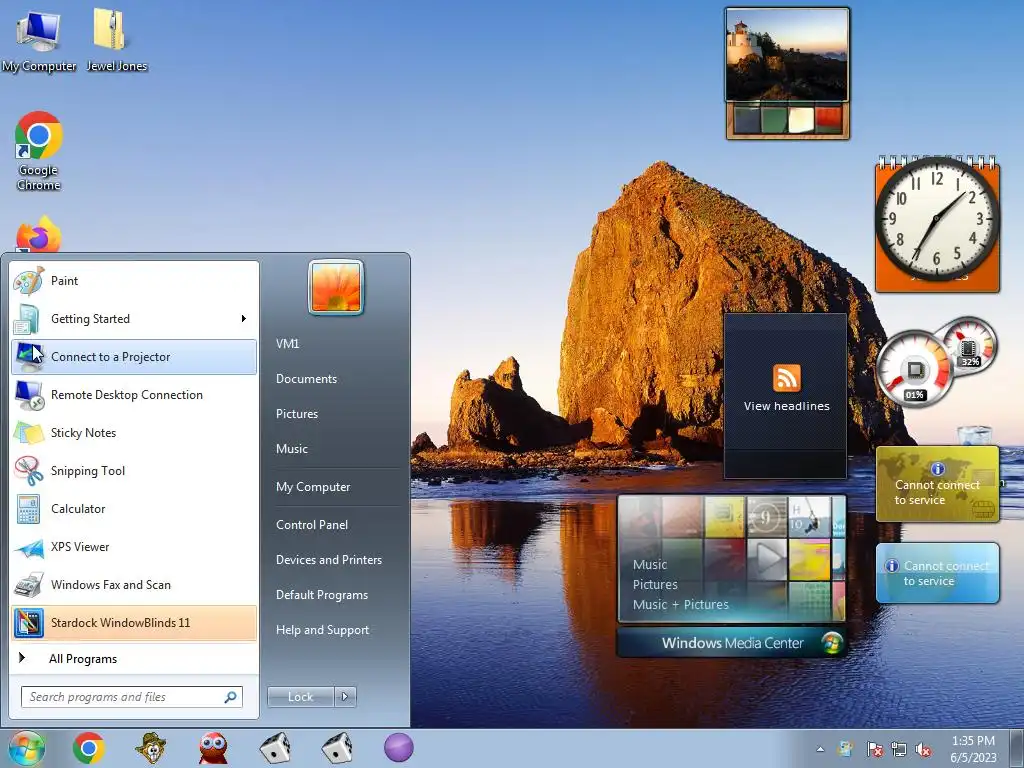Image resolution: width=1024 pixels, height=768 pixels.
Task: Open the Action Center flag icon
Action: click(874, 749)
